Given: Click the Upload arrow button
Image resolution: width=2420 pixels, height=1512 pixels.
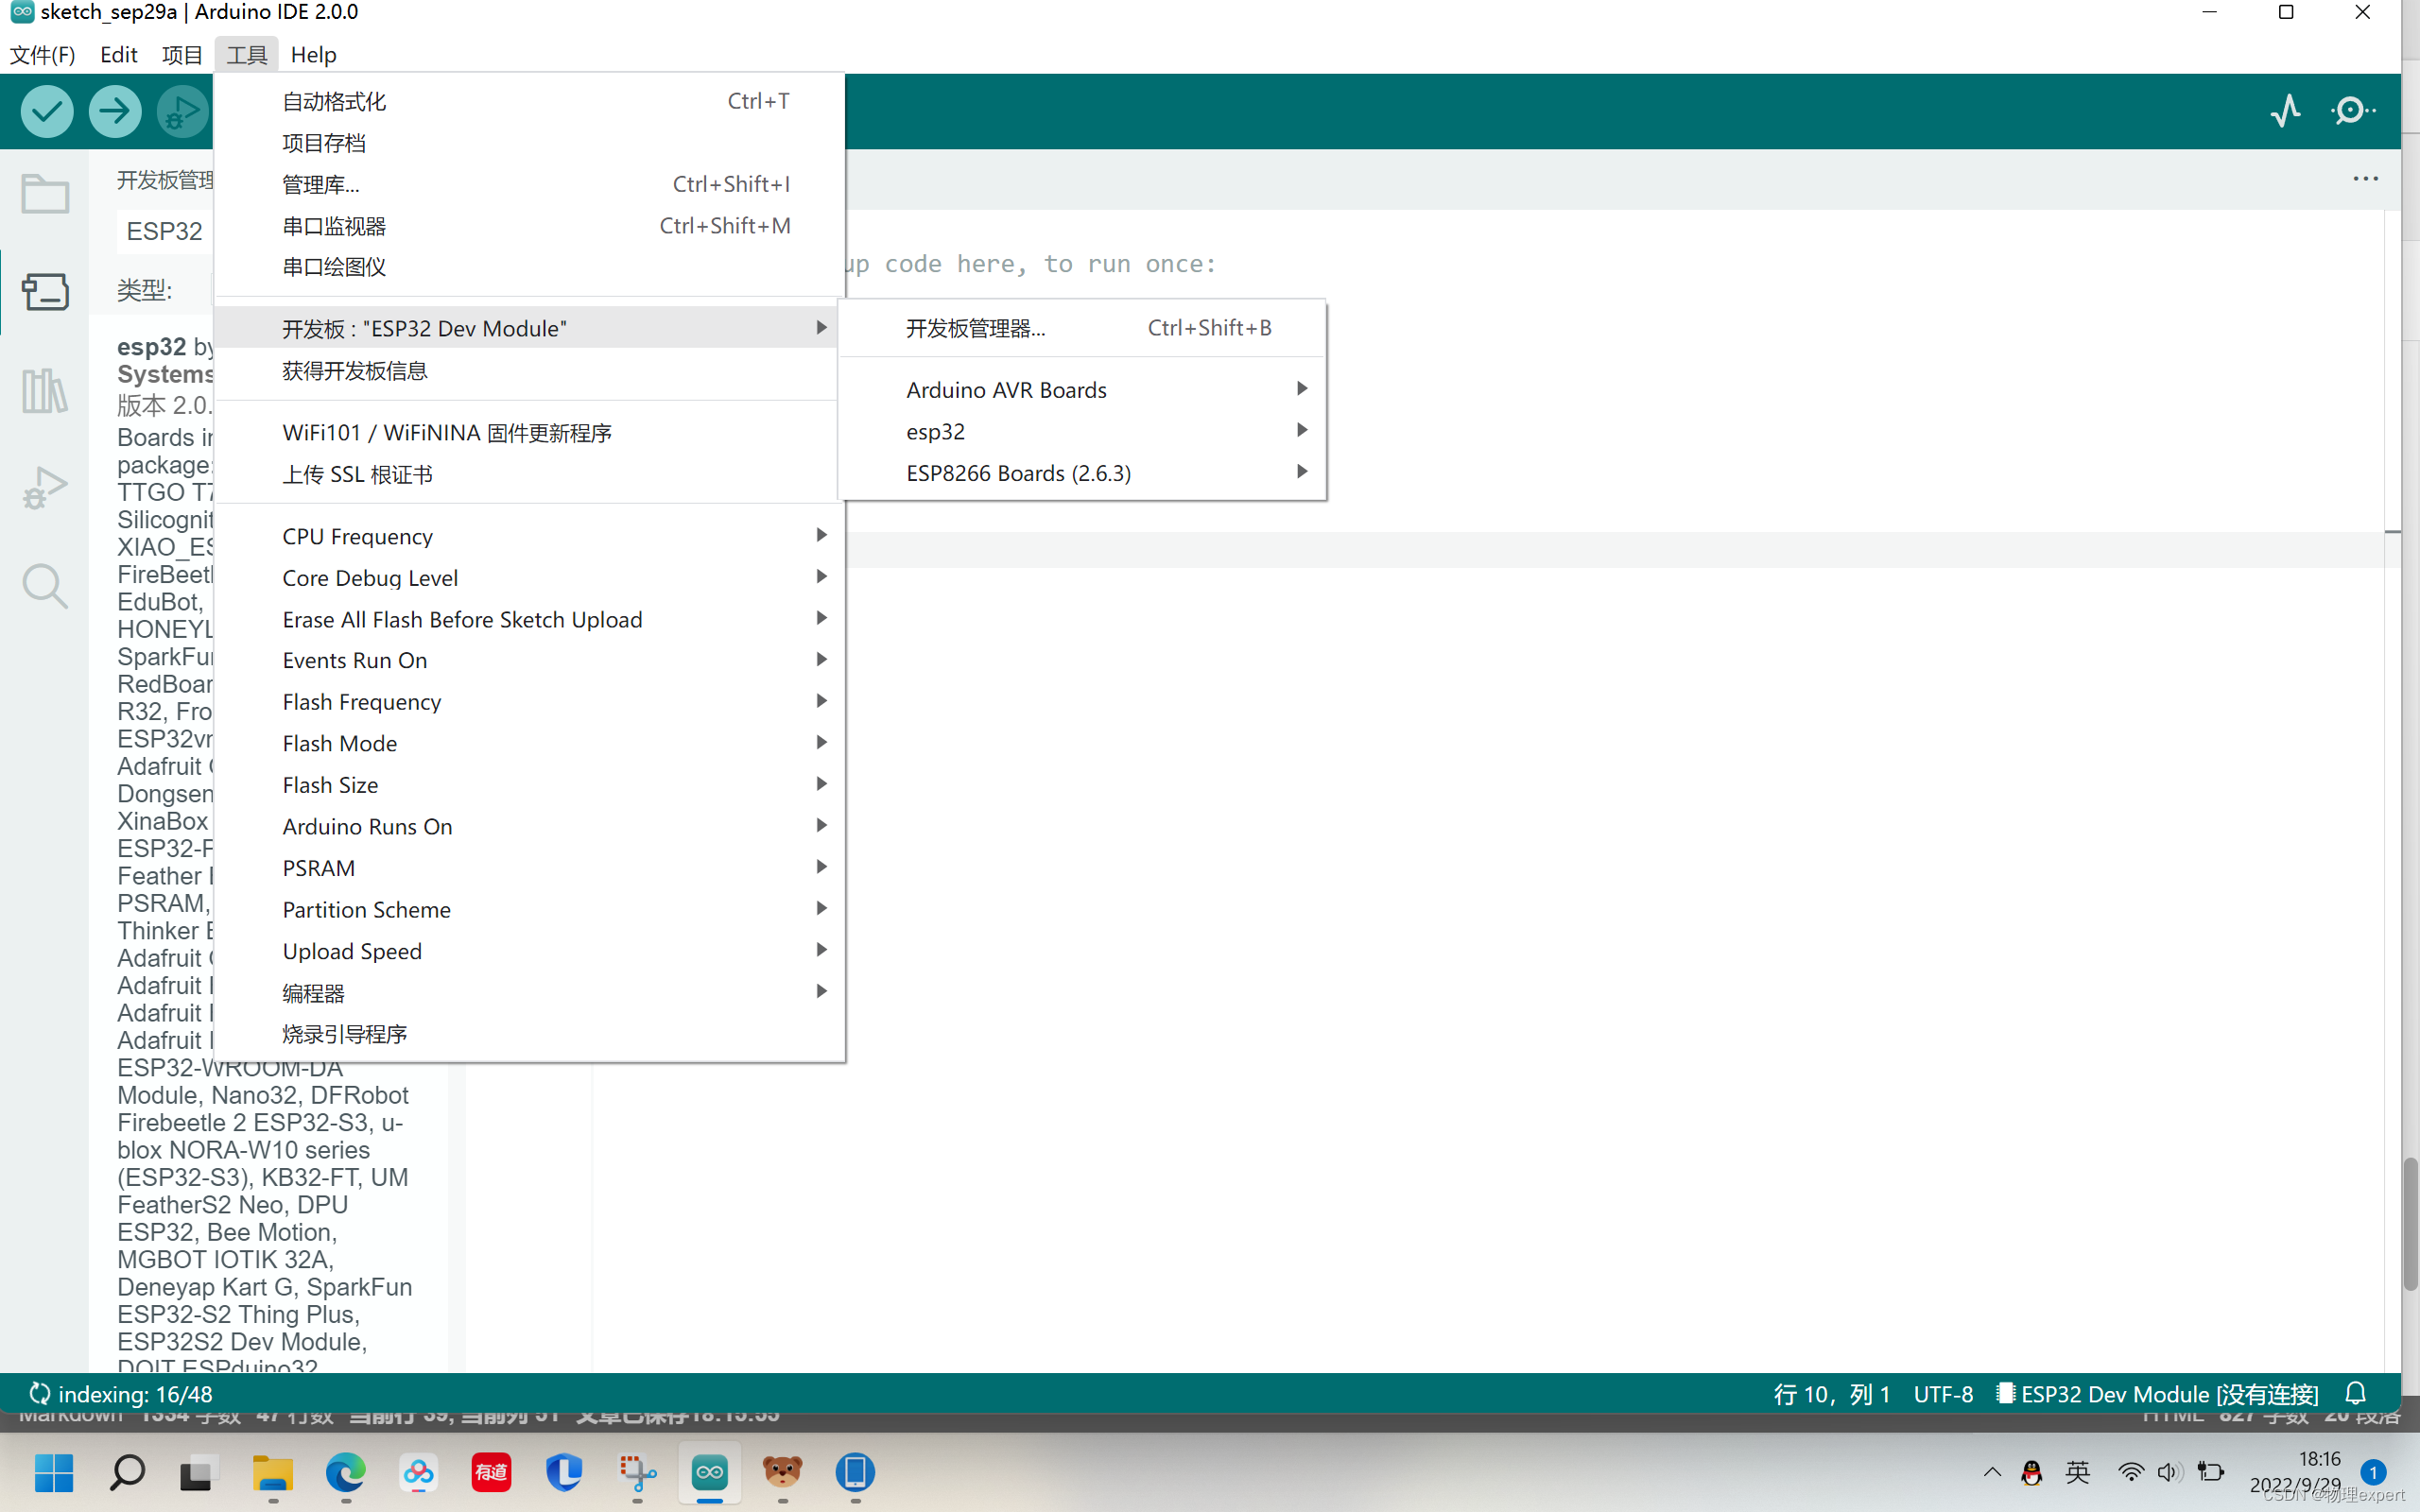Looking at the screenshot, I should (x=114, y=110).
